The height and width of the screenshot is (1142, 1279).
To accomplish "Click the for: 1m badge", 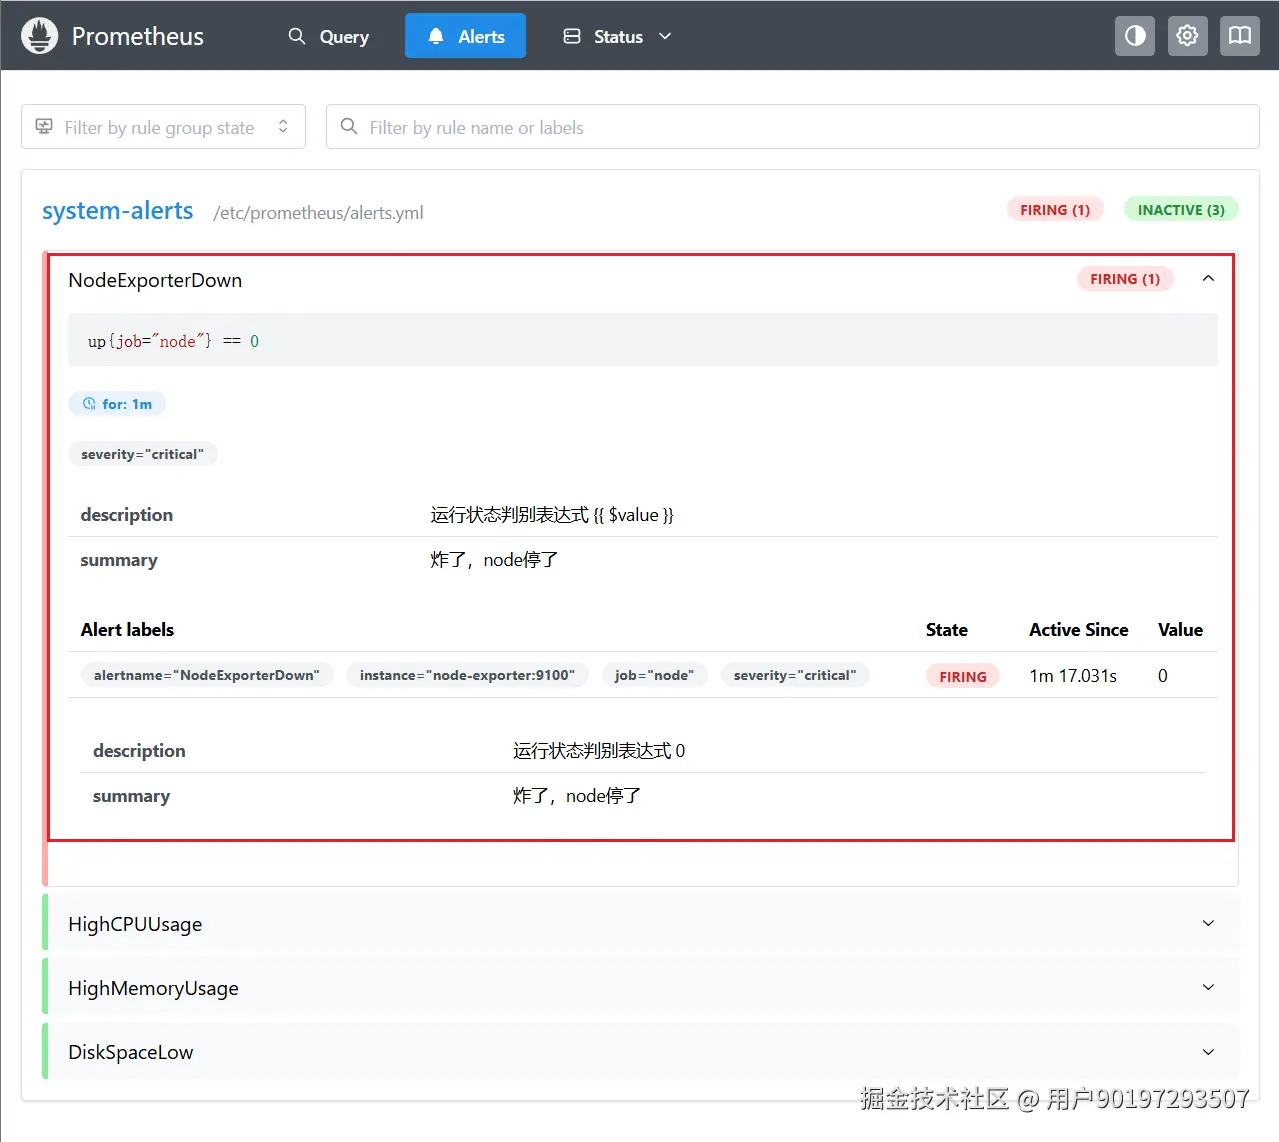I will [117, 404].
